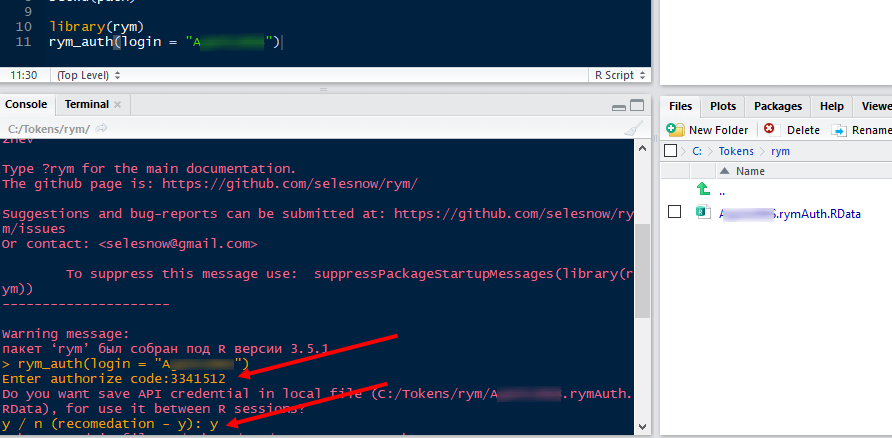This screenshot has height=438, width=892.
Task: Maximize the Console pane
Action: click(638, 106)
